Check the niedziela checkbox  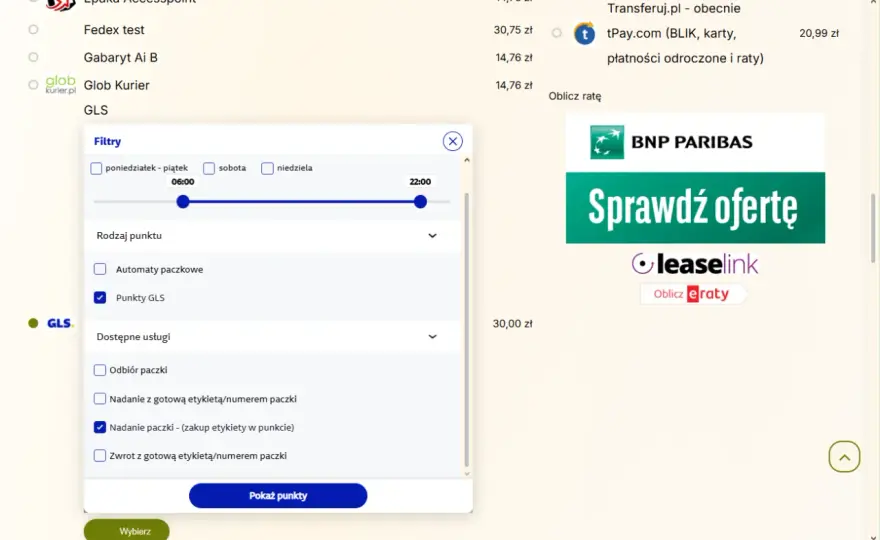click(x=267, y=168)
